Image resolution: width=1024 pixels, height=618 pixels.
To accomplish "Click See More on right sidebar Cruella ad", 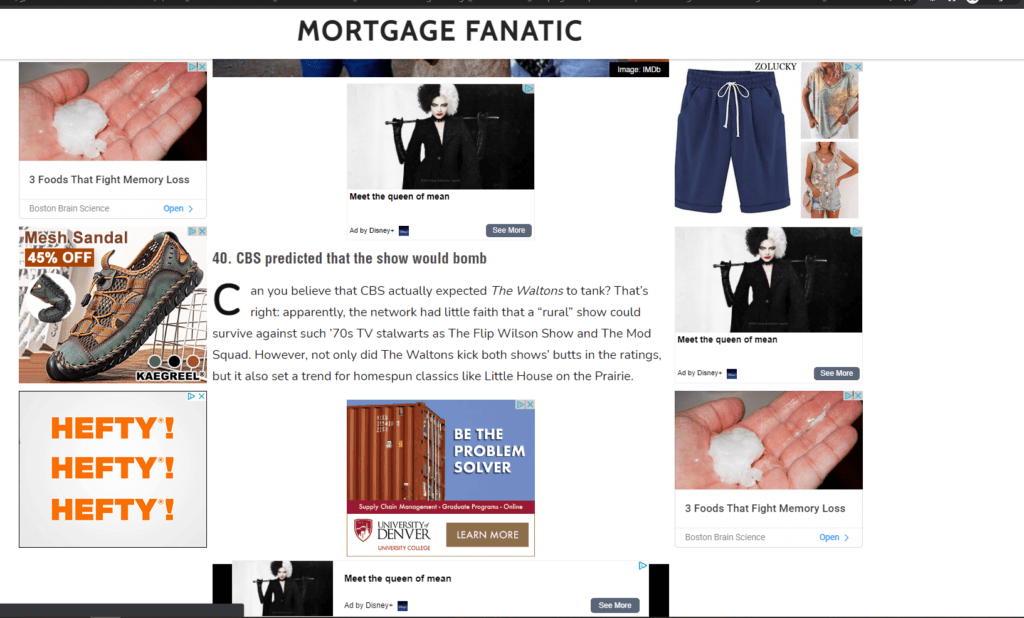I will [837, 373].
